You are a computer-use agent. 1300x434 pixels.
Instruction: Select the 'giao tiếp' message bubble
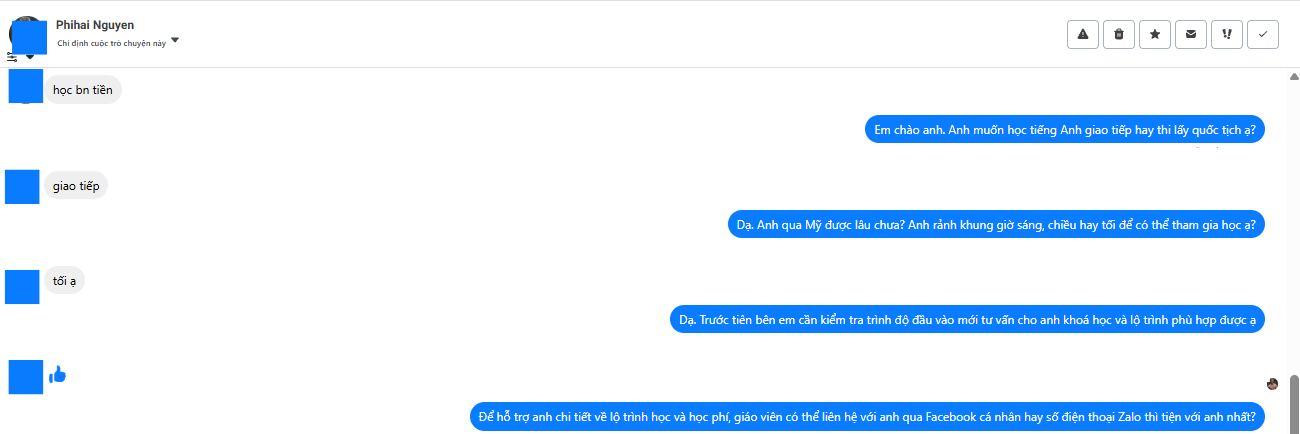point(76,186)
